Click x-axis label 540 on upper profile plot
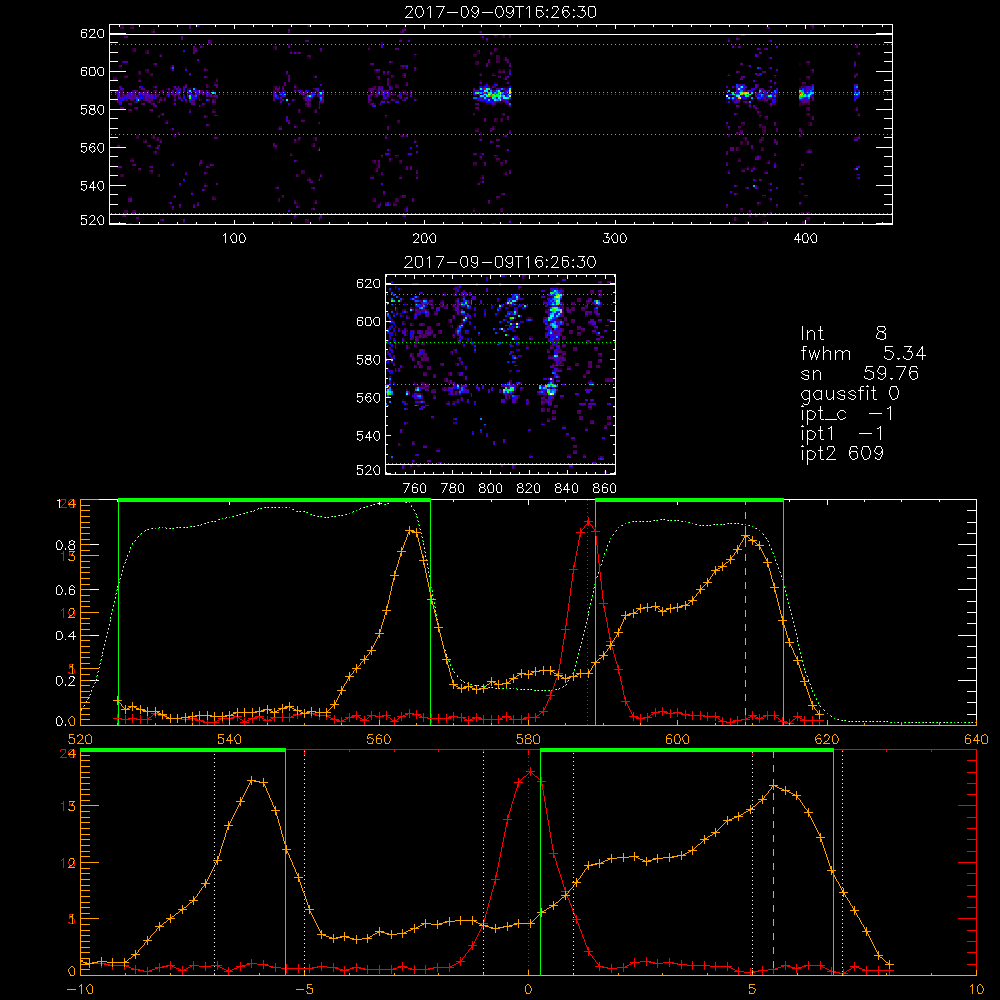 tap(230, 739)
